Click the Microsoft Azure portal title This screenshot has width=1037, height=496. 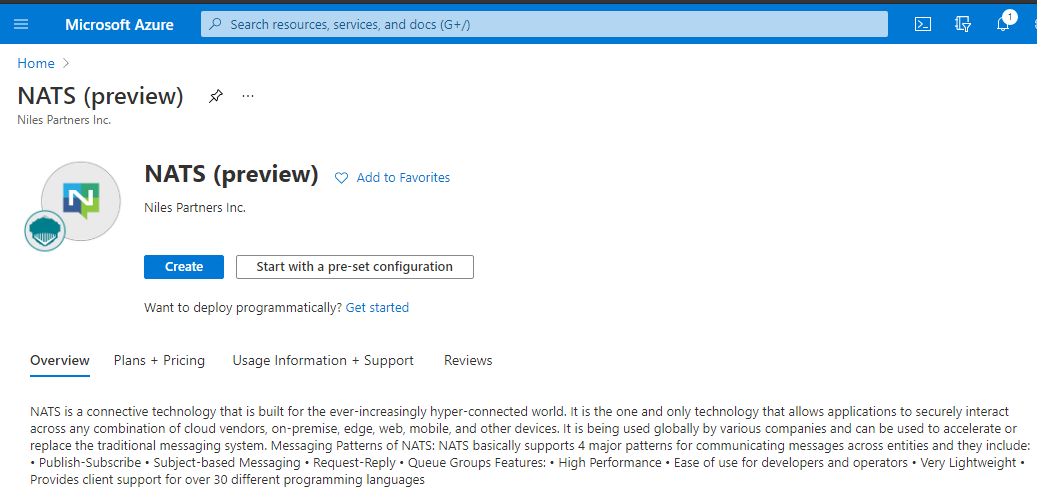click(x=119, y=24)
